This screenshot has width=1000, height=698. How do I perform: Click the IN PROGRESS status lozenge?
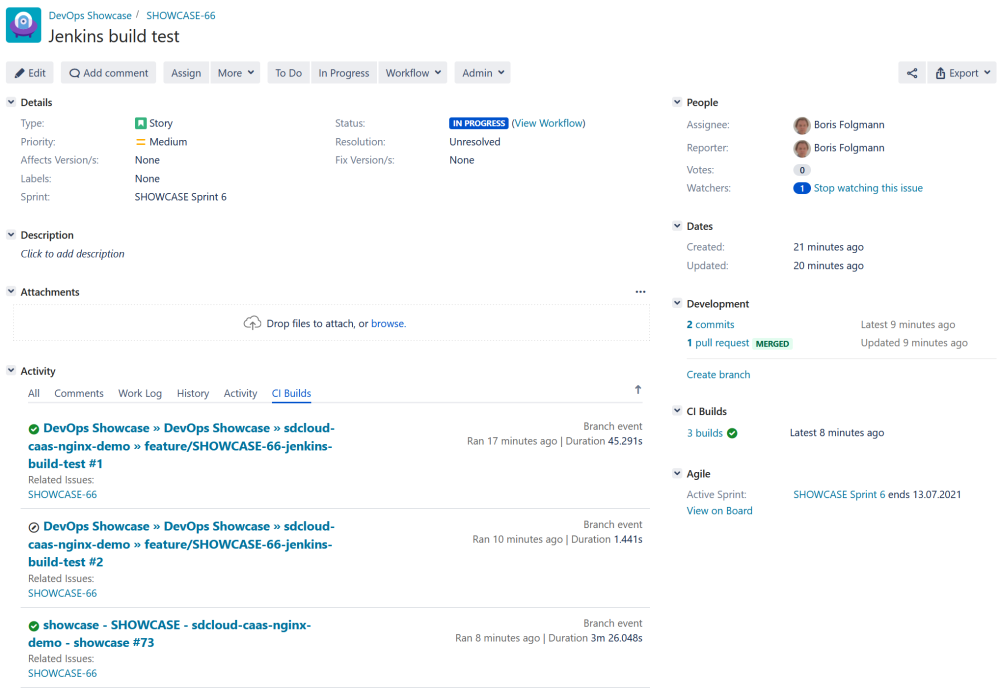click(478, 123)
